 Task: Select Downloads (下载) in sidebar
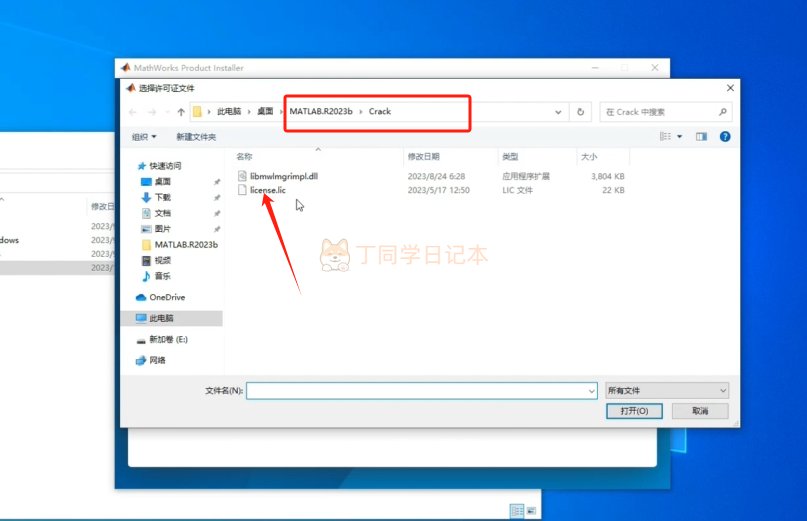click(x=163, y=197)
